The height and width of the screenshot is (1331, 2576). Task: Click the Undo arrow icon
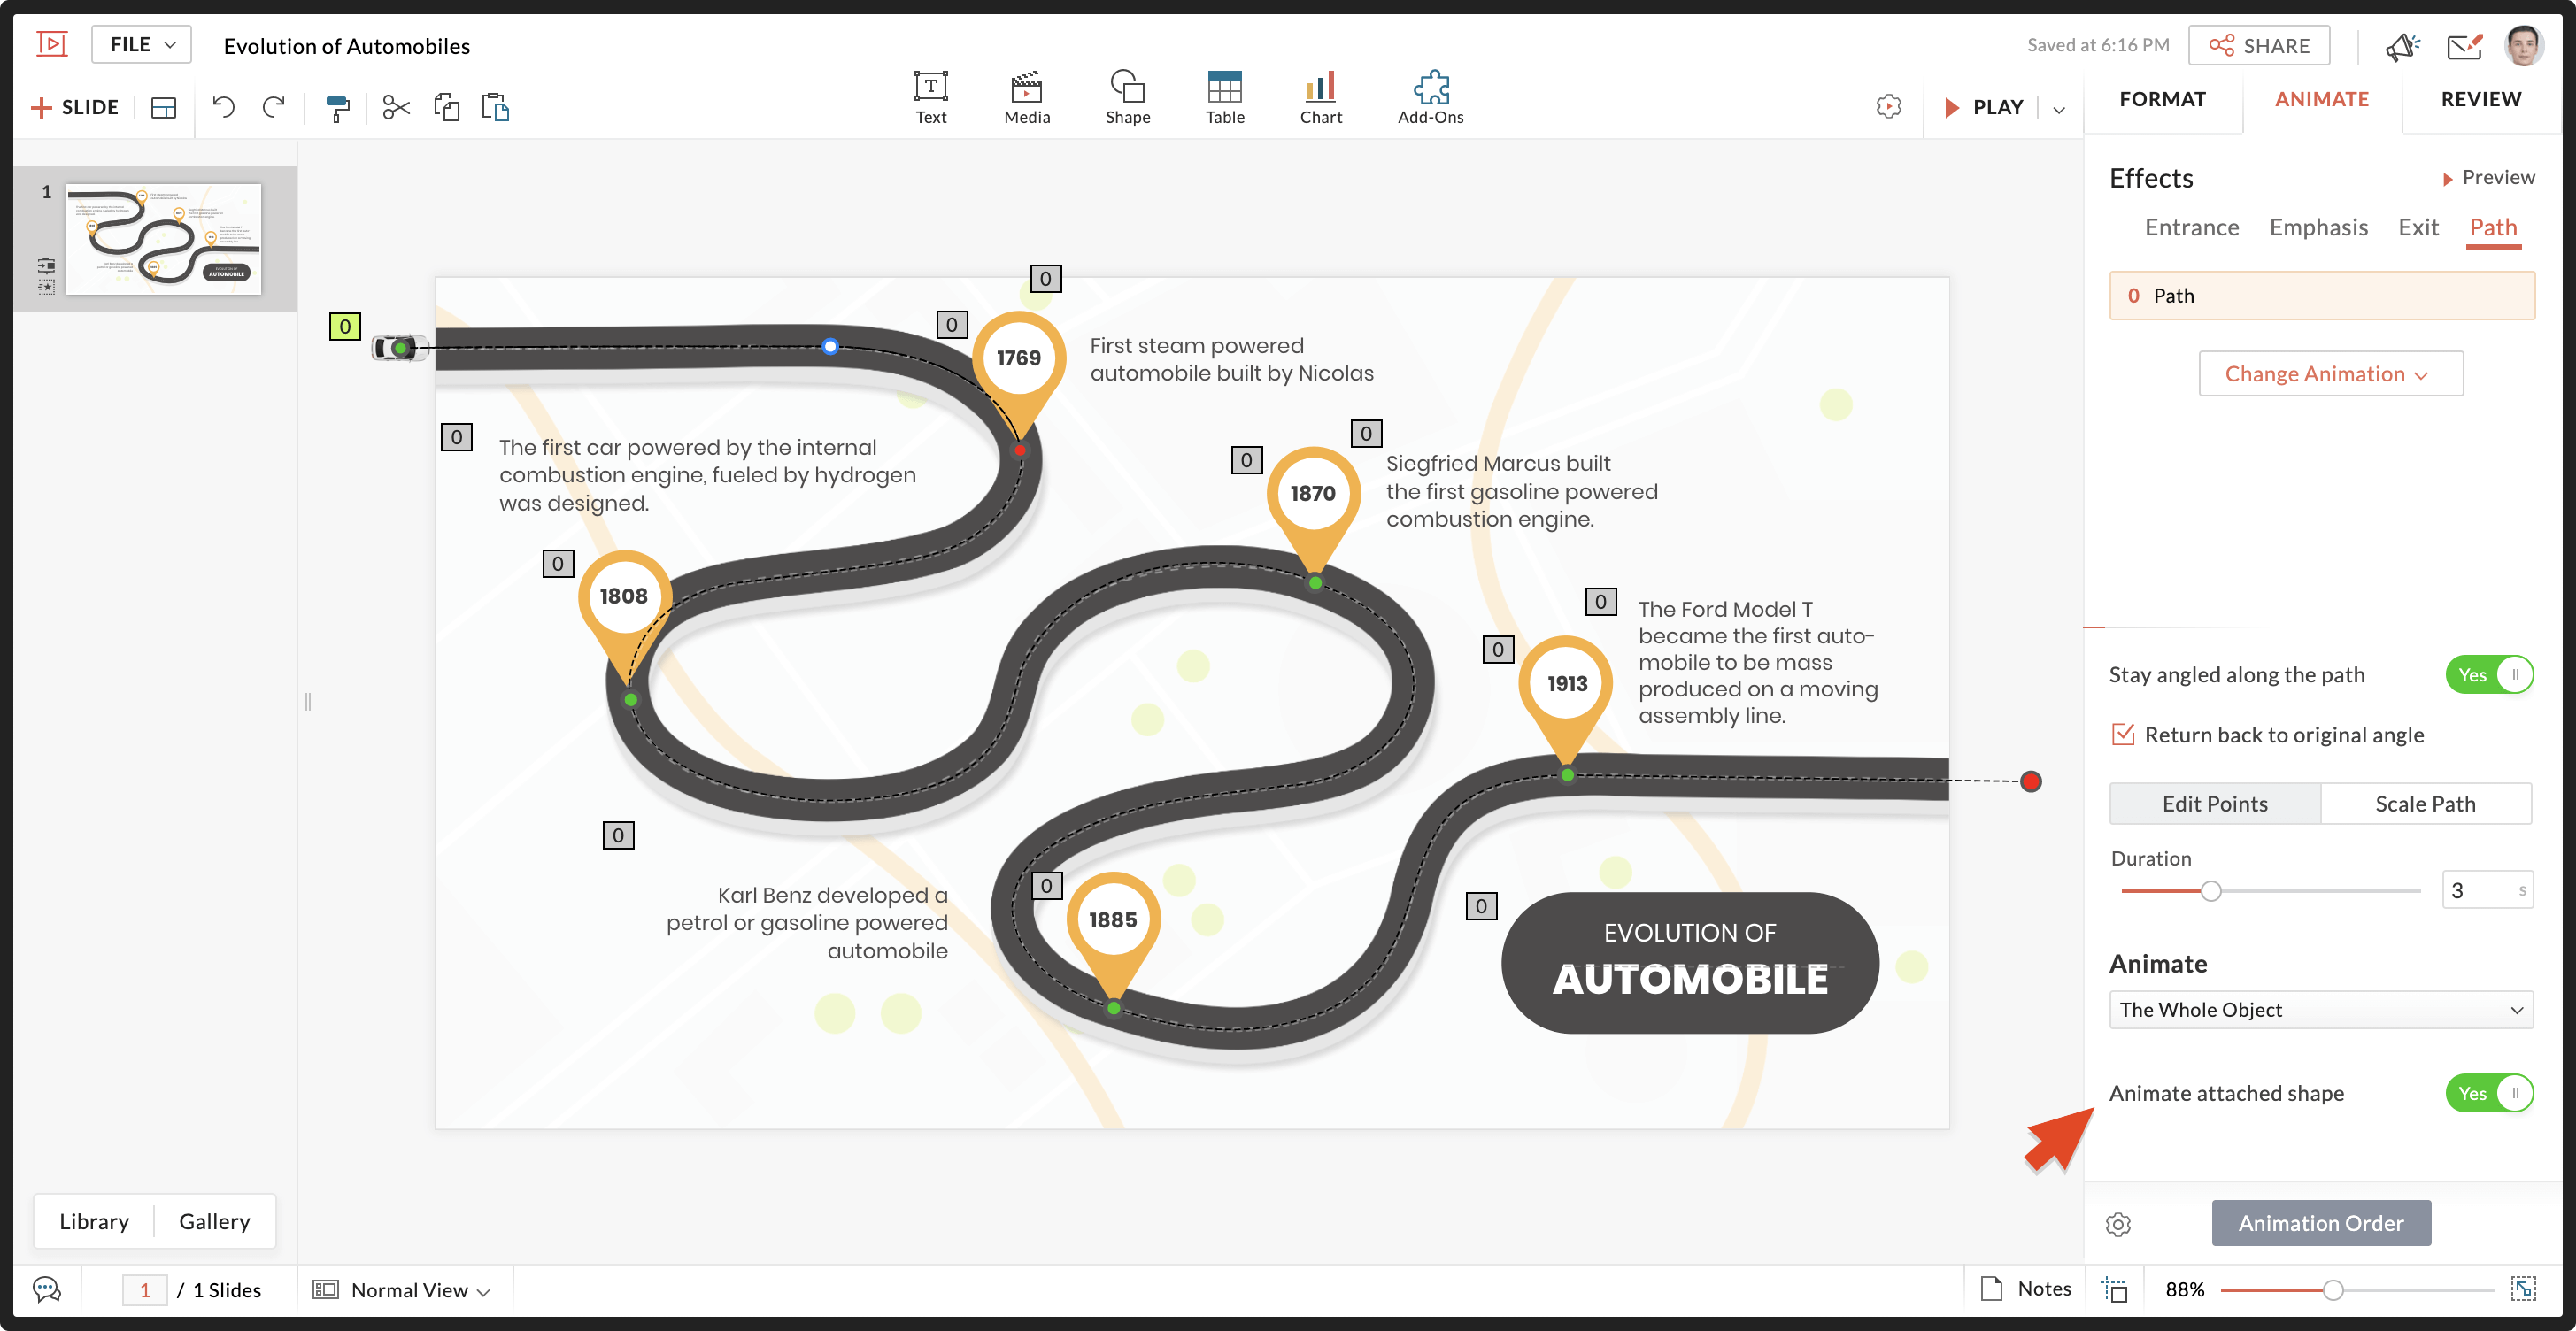[223, 107]
